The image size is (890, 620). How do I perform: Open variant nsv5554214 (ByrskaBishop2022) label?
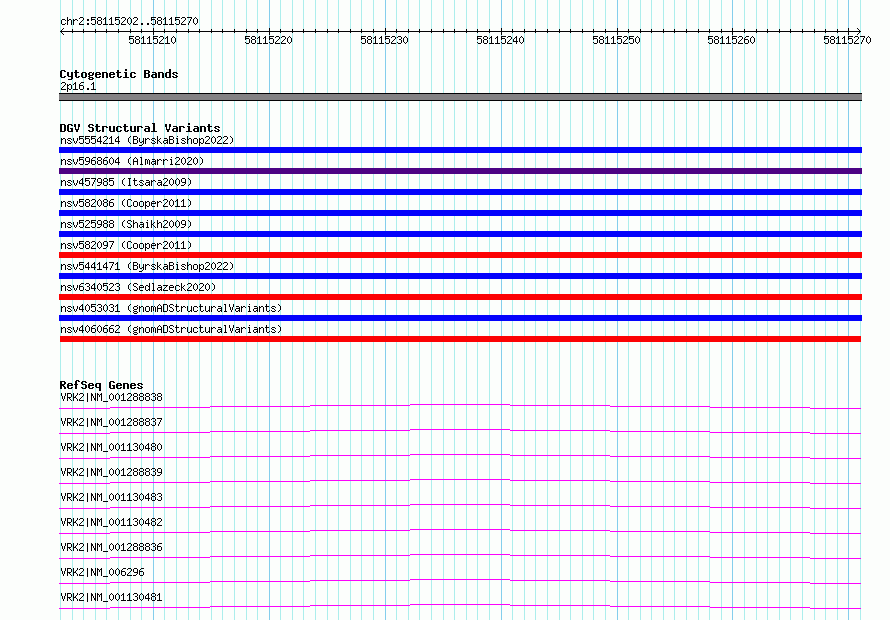point(147,140)
